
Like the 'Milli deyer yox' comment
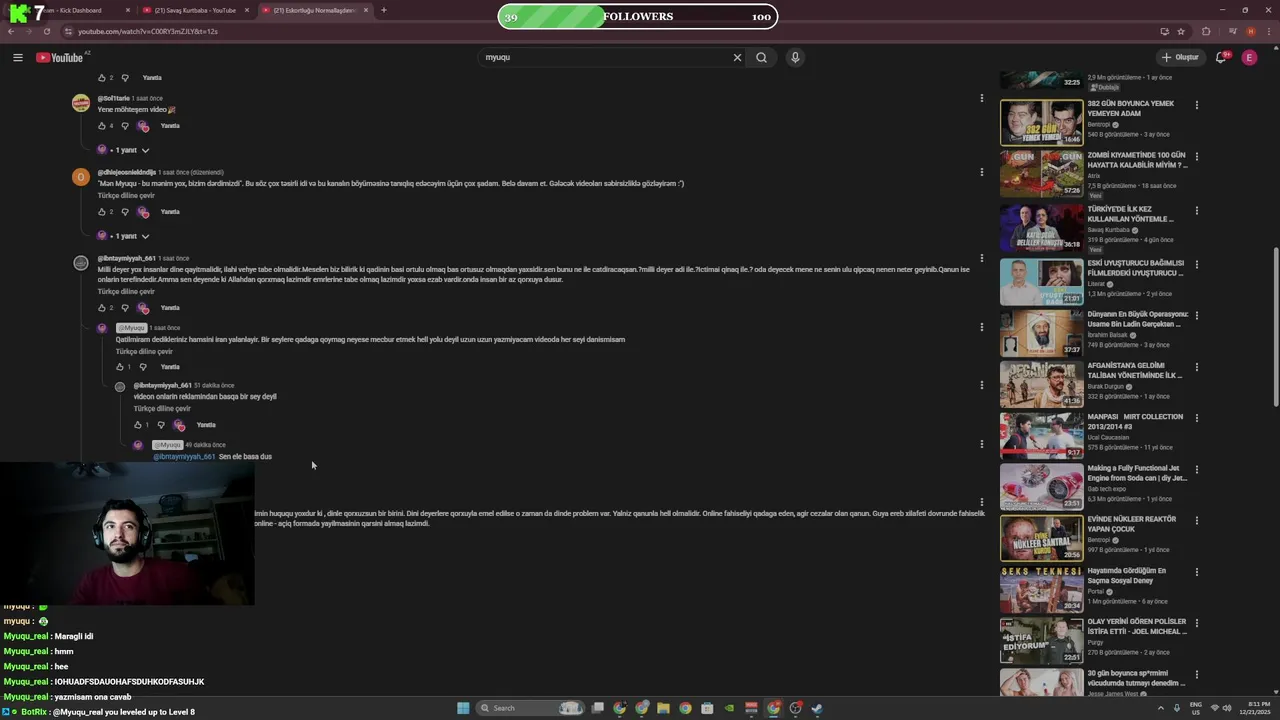coord(101,308)
